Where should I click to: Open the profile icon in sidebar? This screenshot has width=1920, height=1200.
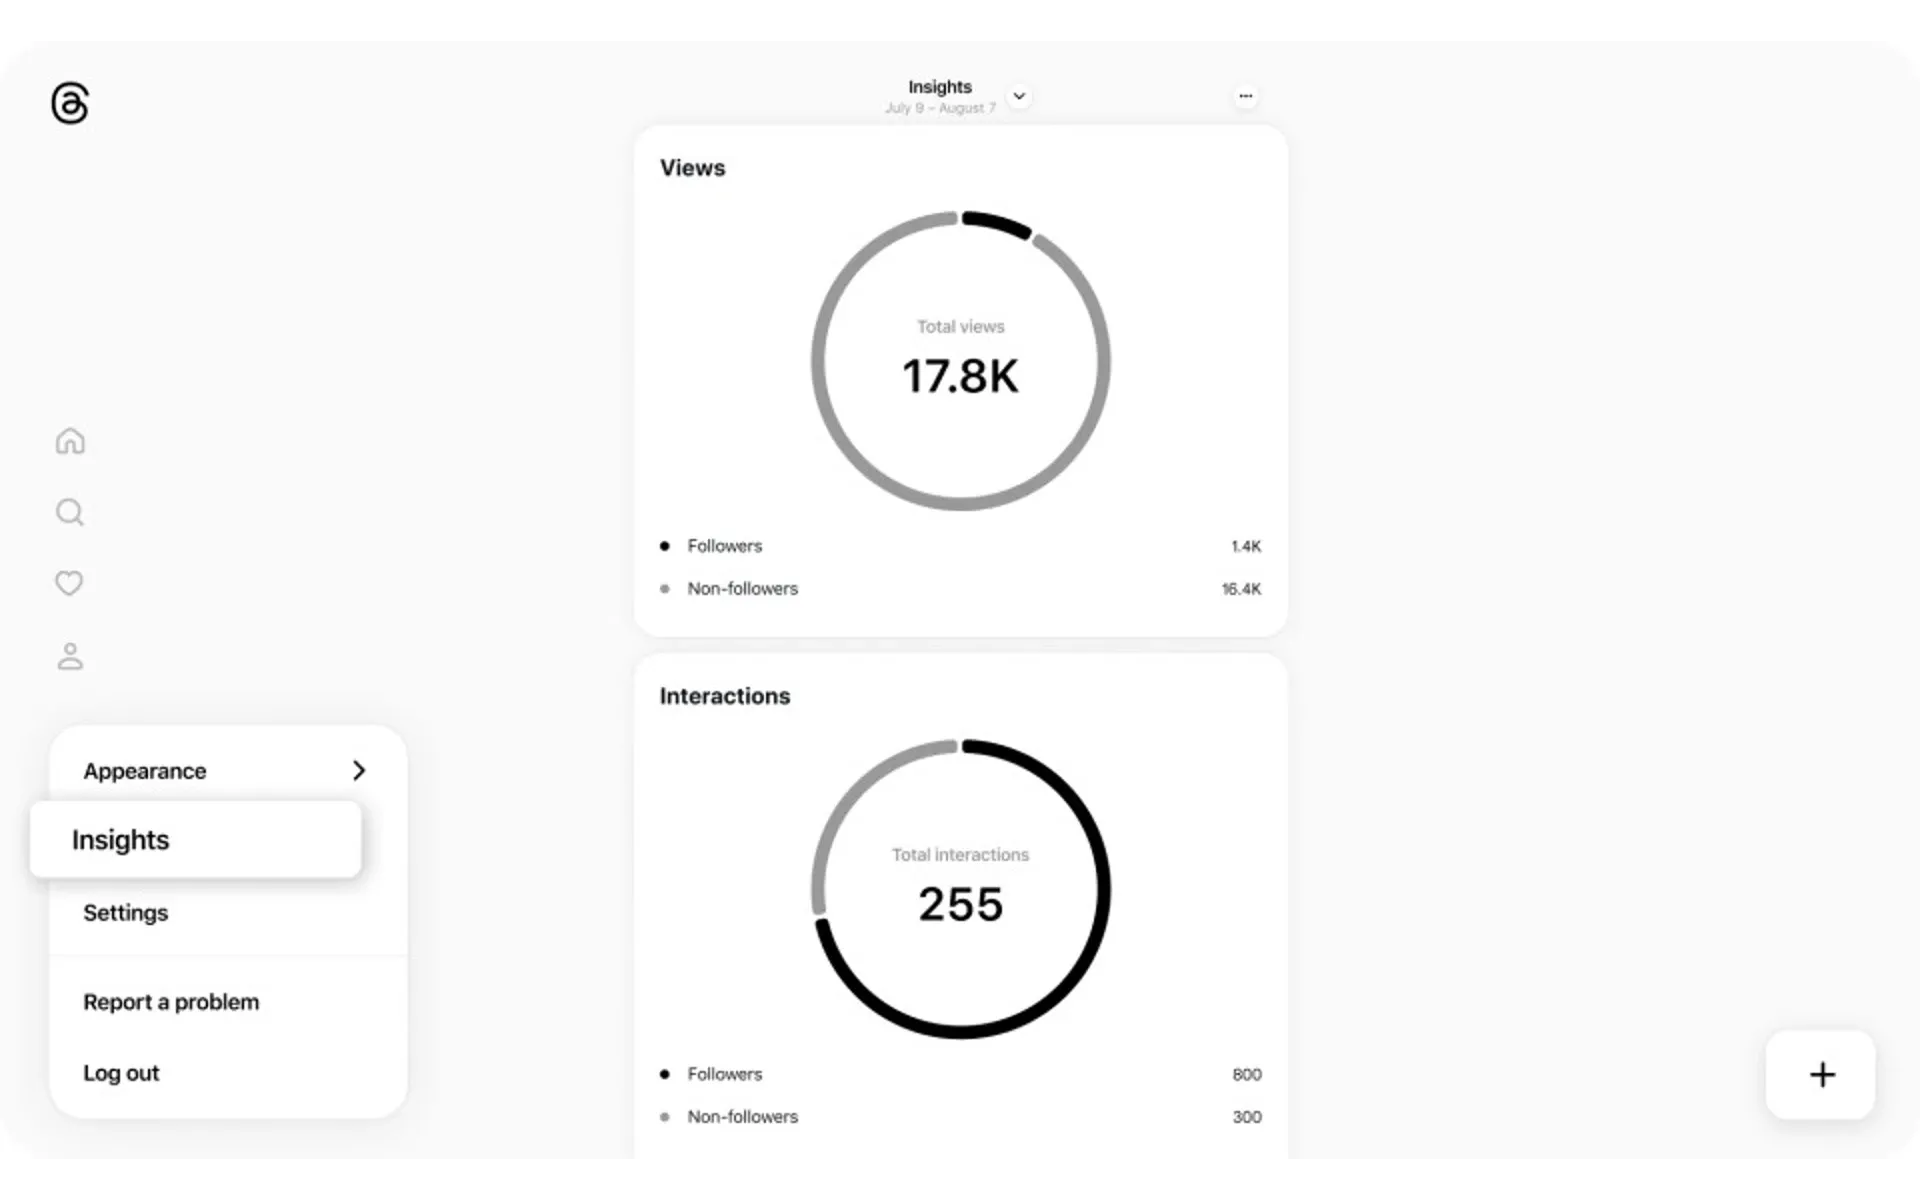(70, 655)
